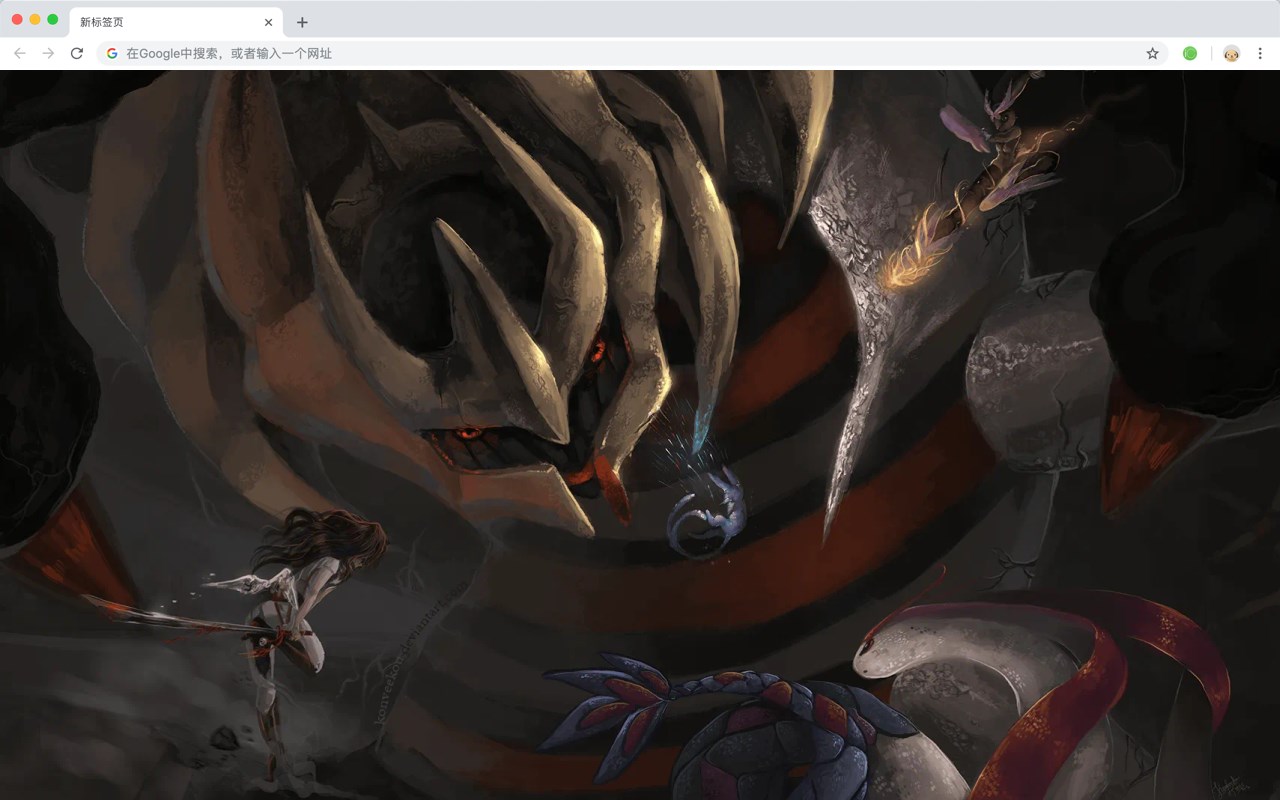The width and height of the screenshot is (1280, 800).
Task: Bookmark this page with the star icon
Action: pos(1152,53)
